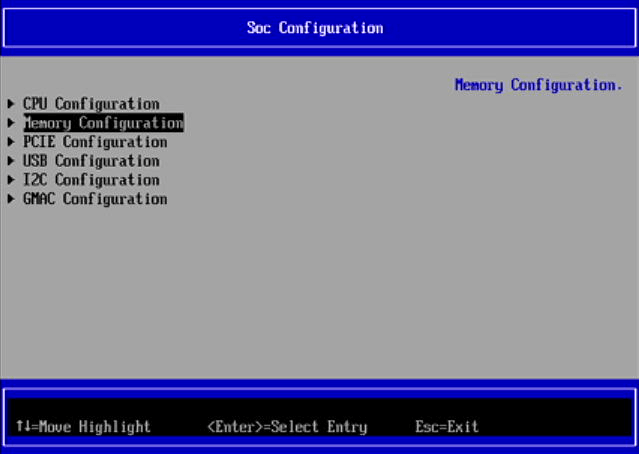
Task: Open the CPU Configuration submenu
Action: [91, 104]
